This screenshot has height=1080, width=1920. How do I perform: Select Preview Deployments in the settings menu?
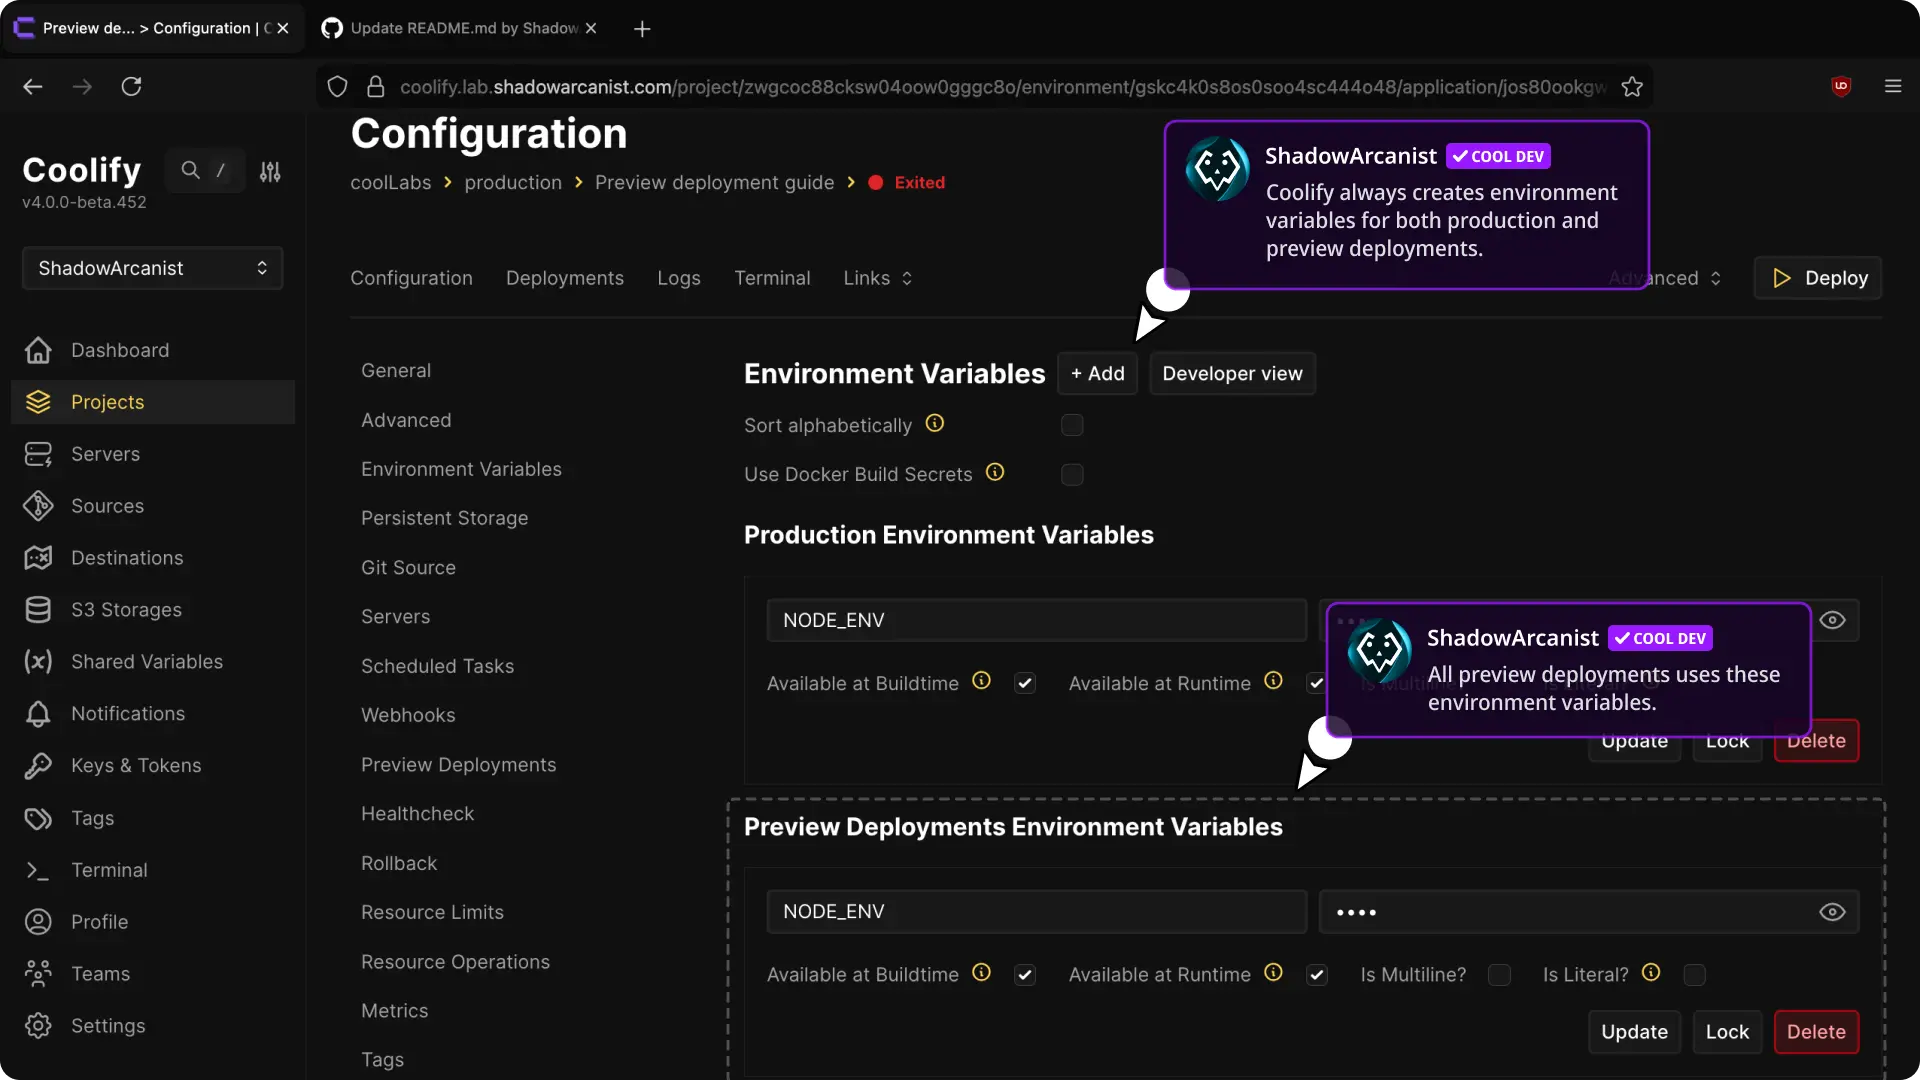coord(458,765)
